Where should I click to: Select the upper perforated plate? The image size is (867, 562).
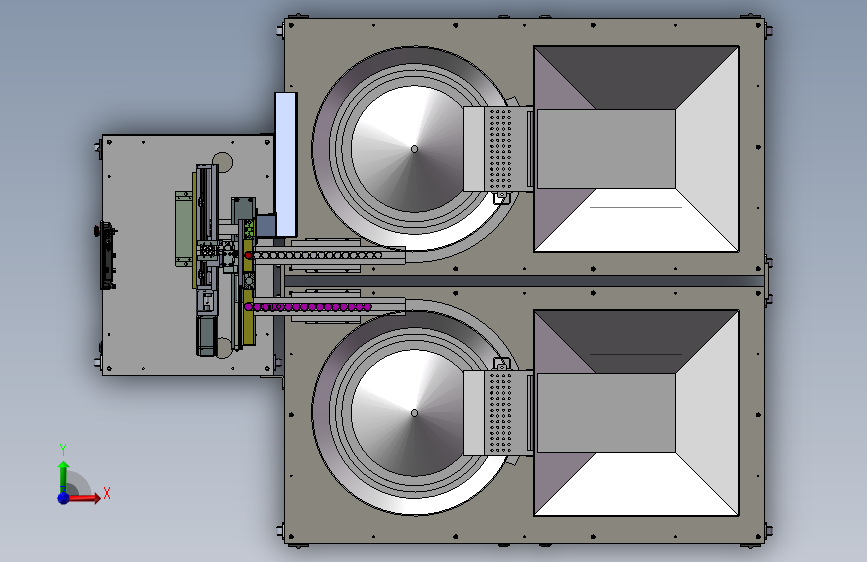click(500, 148)
